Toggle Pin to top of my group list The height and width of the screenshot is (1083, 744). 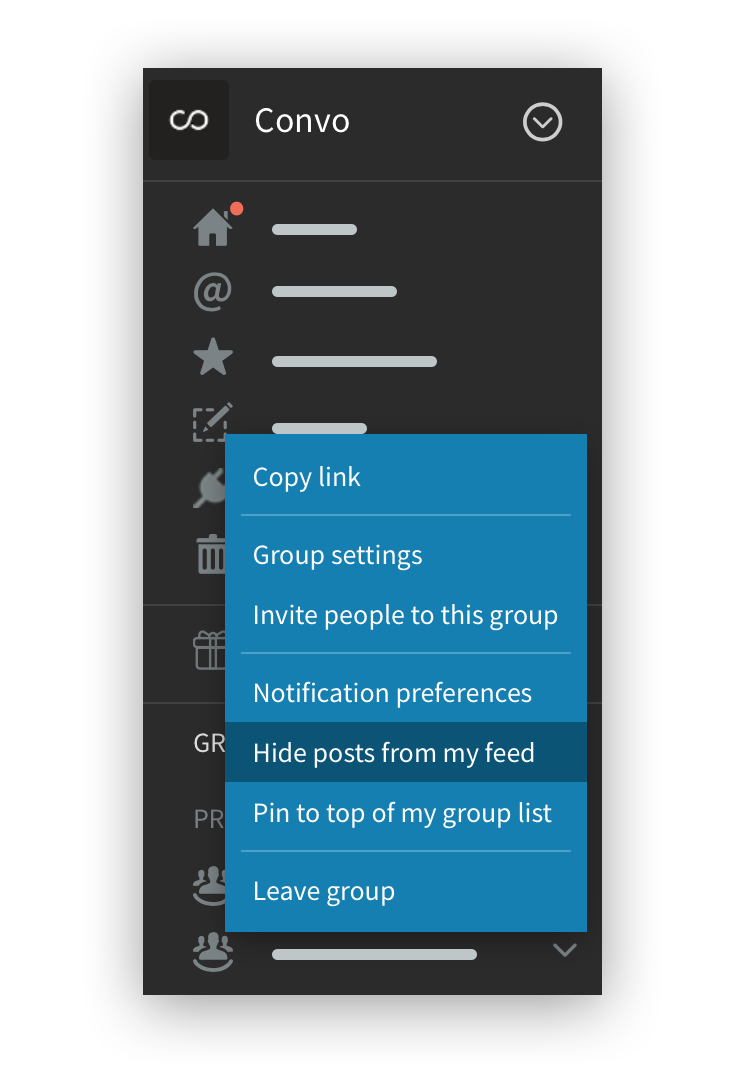click(402, 813)
